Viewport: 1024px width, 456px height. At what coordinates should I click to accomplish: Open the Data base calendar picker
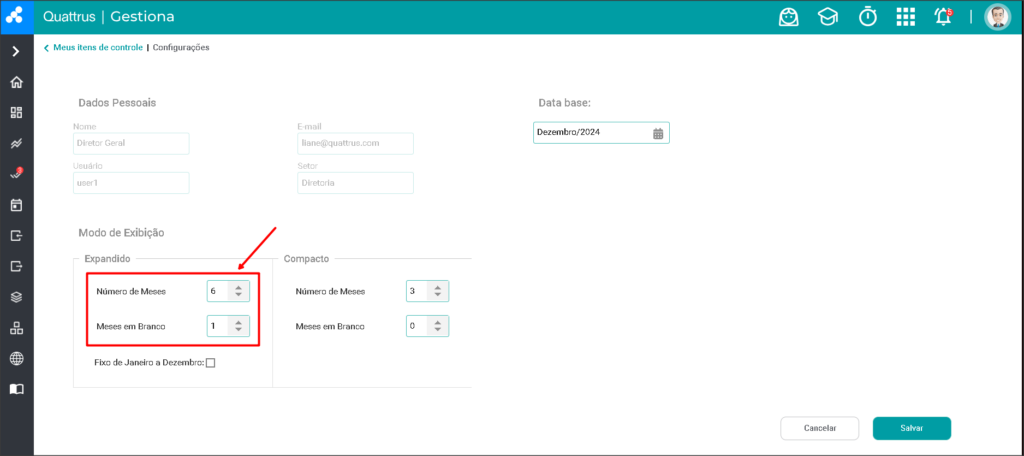pos(658,133)
